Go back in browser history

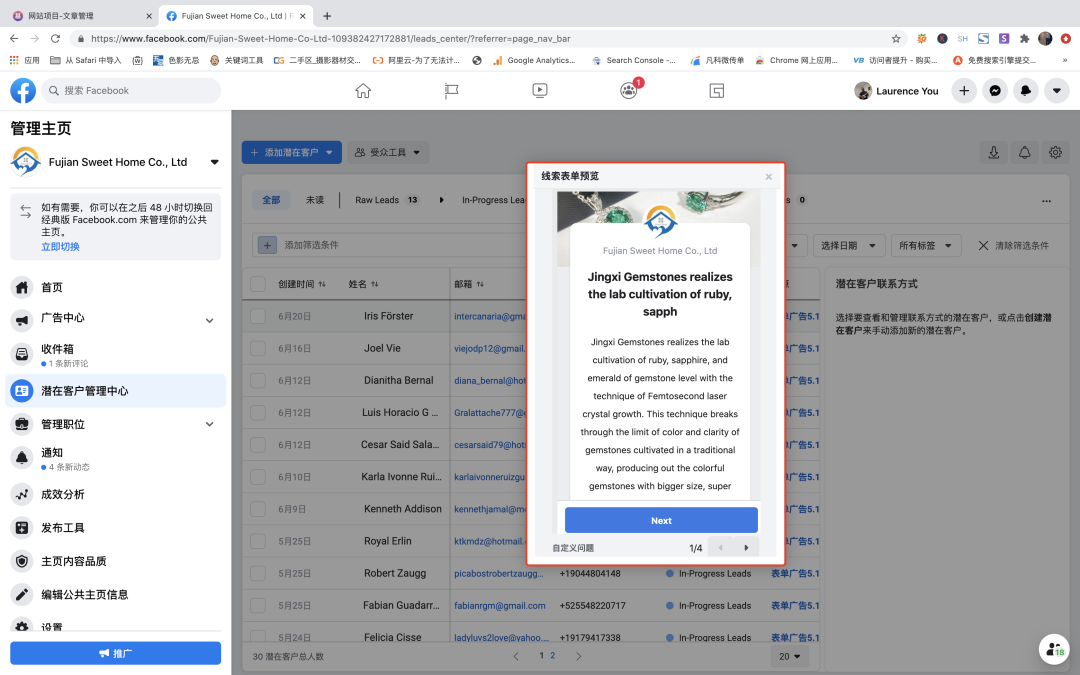pos(14,39)
